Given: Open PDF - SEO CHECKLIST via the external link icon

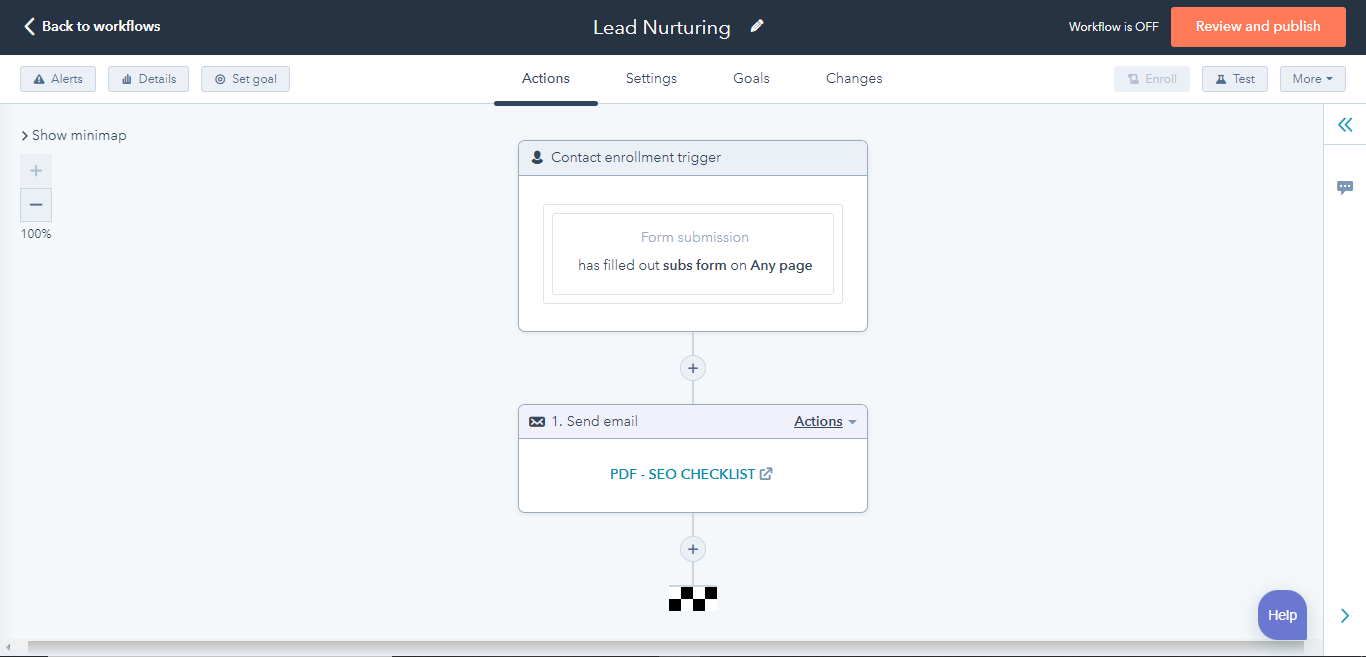Looking at the screenshot, I should point(766,473).
